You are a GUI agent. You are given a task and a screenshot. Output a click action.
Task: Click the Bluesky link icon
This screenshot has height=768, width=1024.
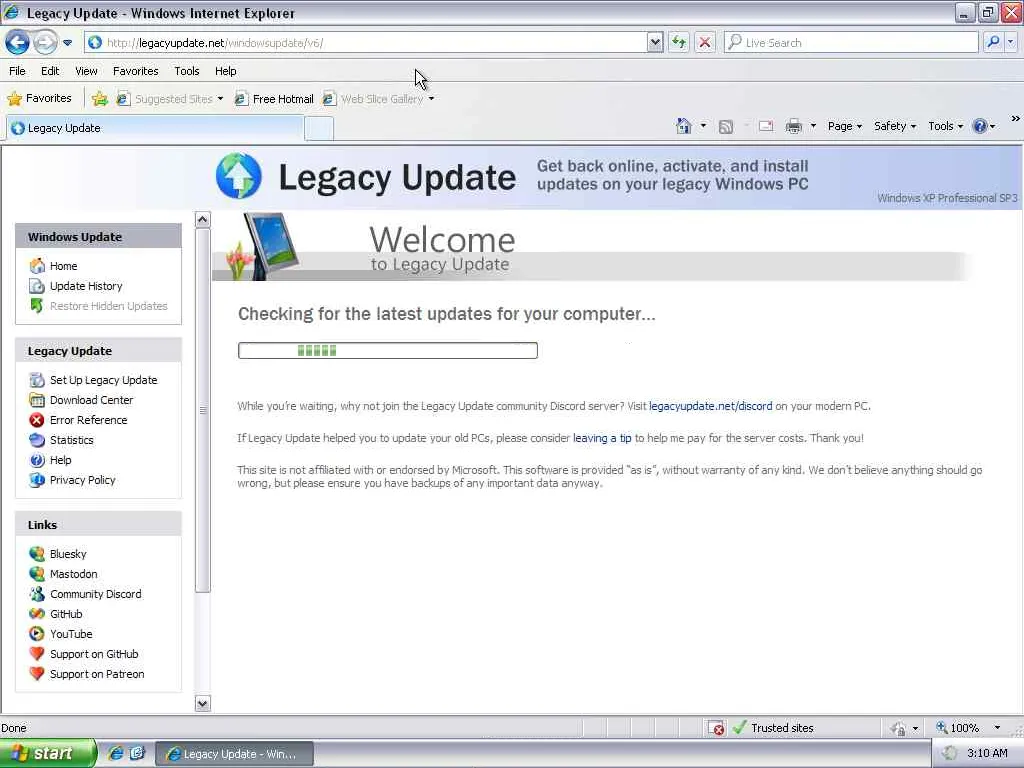click(37, 554)
